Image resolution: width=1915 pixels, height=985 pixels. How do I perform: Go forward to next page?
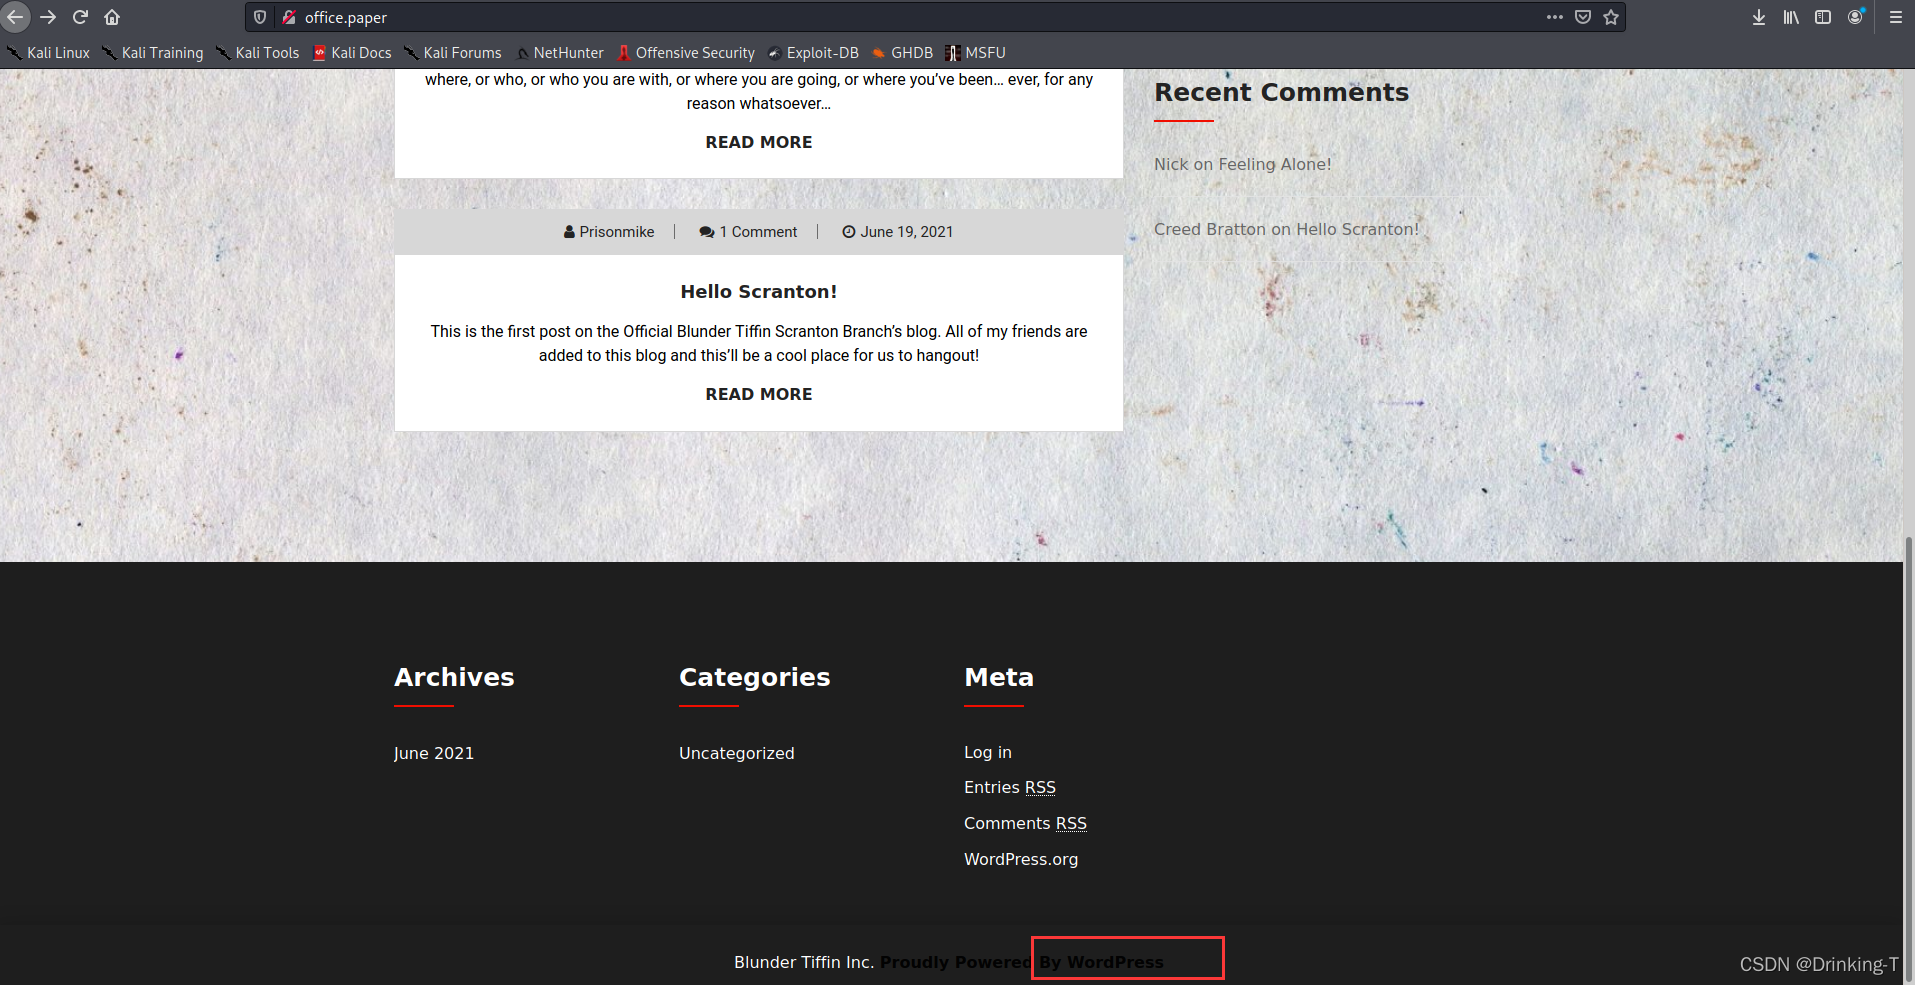[x=48, y=17]
